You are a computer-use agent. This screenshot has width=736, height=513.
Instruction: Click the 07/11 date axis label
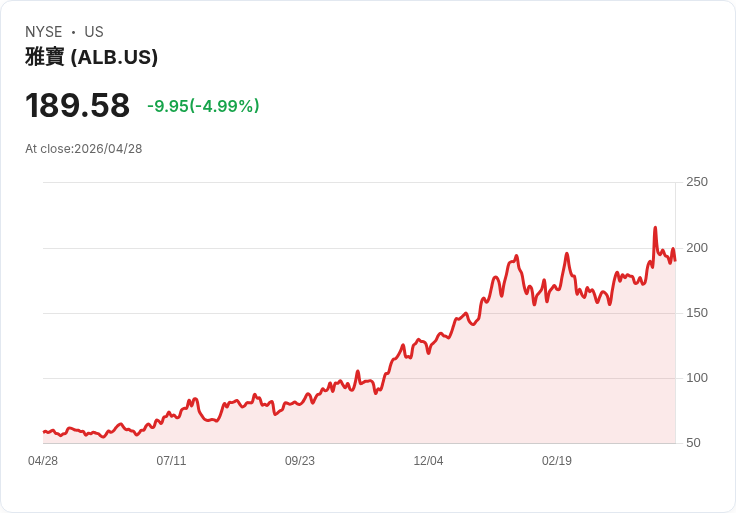pyautogui.click(x=171, y=461)
